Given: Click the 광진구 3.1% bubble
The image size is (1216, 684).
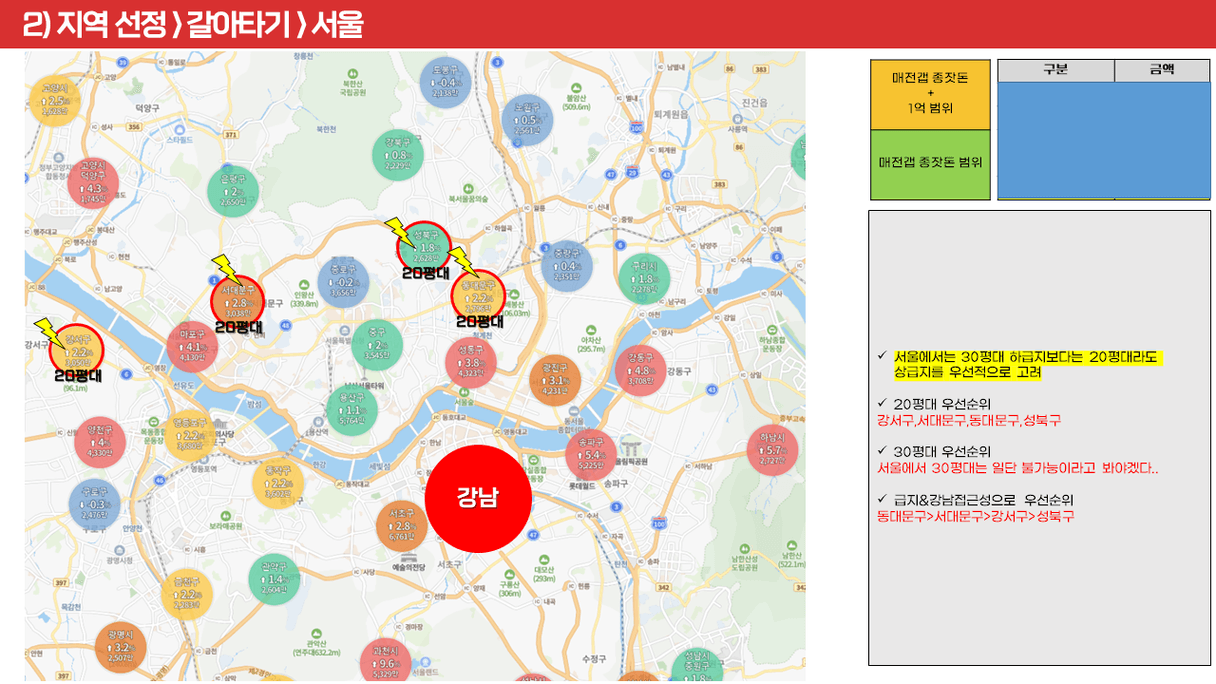Looking at the screenshot, I should click(554, 380).
